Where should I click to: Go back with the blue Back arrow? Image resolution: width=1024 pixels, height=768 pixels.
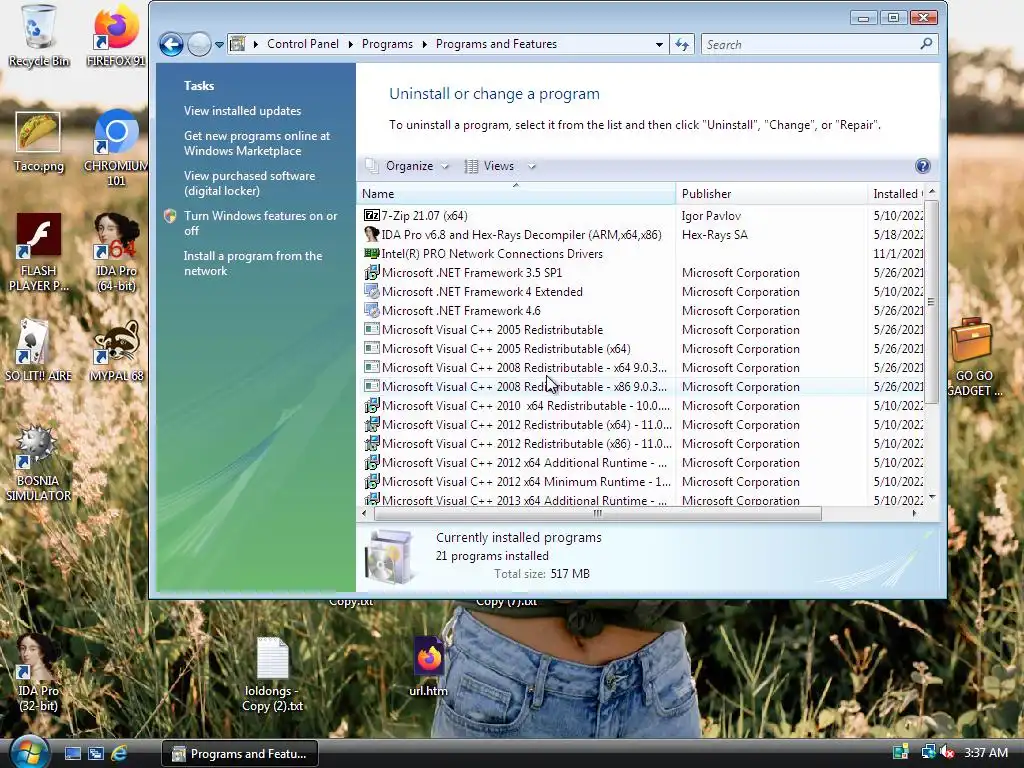point(171,44)
